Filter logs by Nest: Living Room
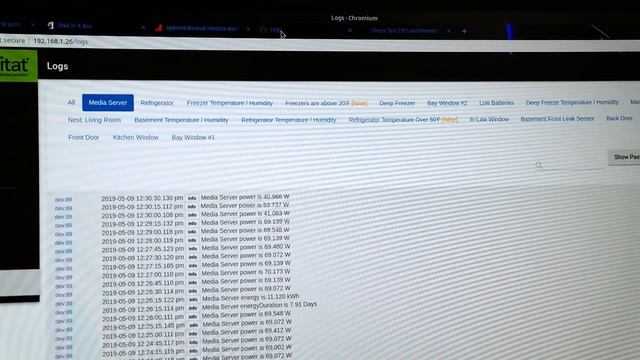 94,120
